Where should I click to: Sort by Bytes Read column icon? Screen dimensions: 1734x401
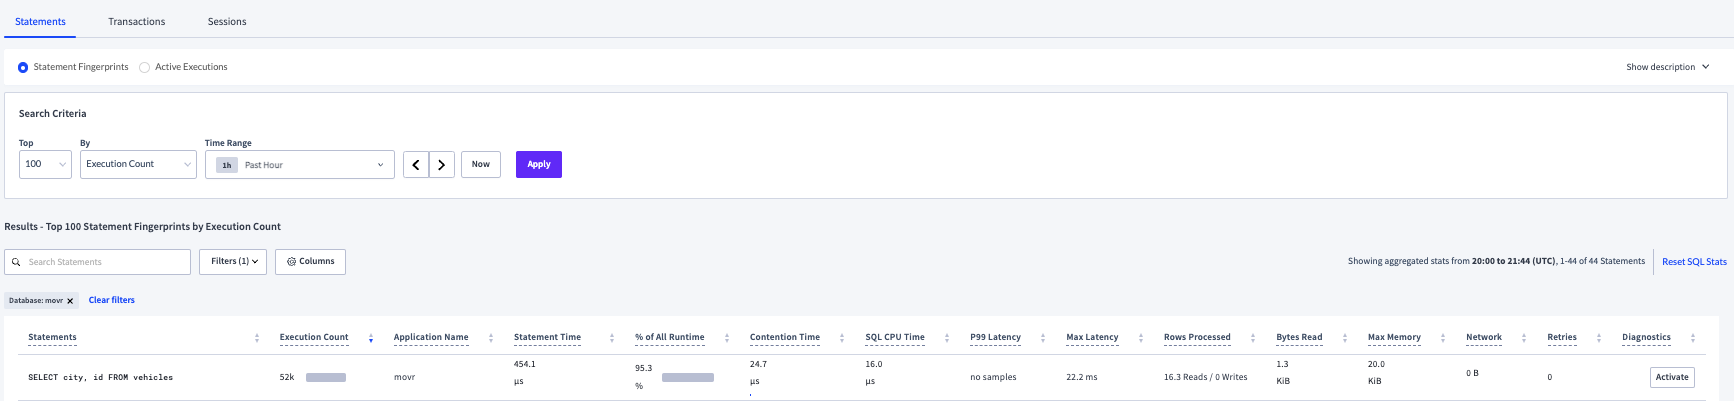point(1345,338)
